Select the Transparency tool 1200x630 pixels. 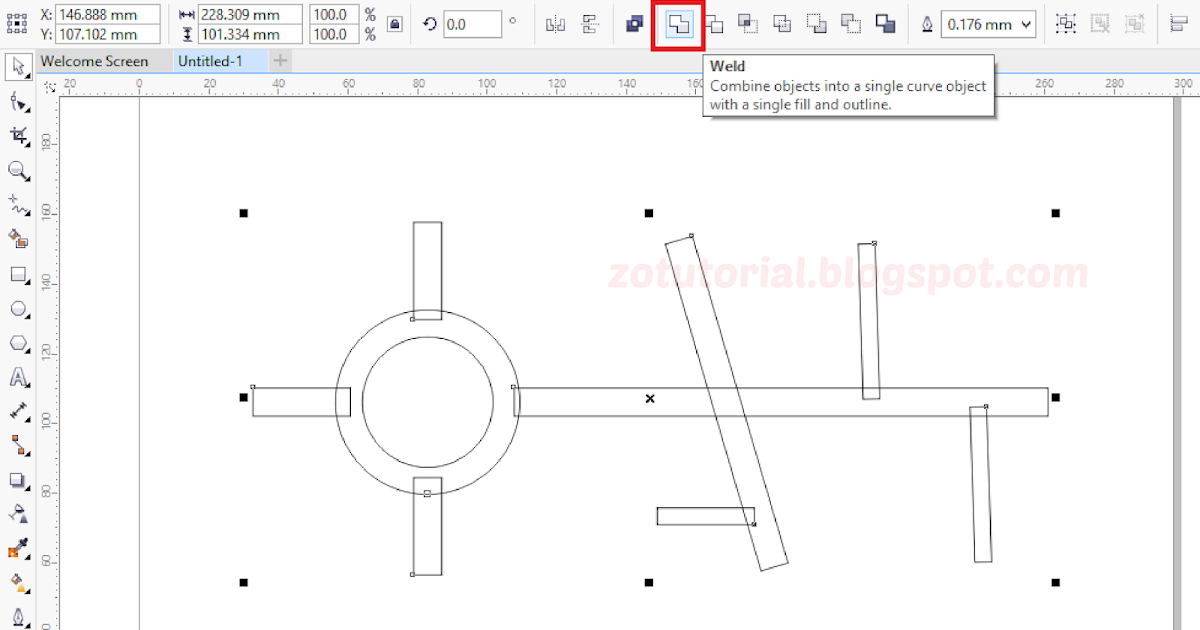tap(18, 514)
